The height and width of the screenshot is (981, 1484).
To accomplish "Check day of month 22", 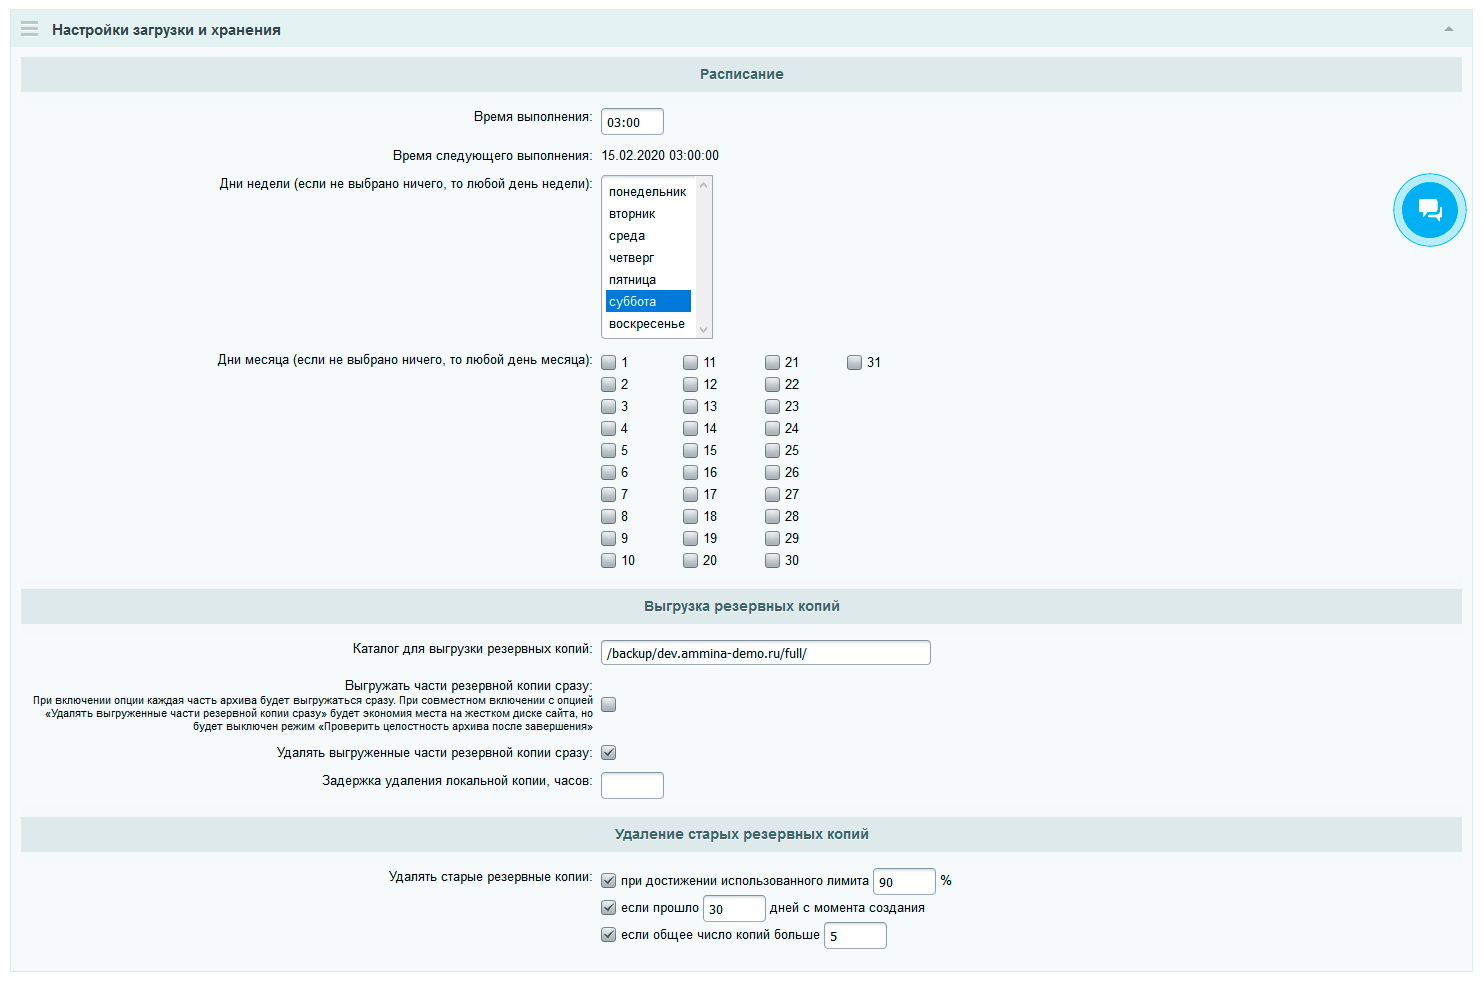I will tap(772, 384).
